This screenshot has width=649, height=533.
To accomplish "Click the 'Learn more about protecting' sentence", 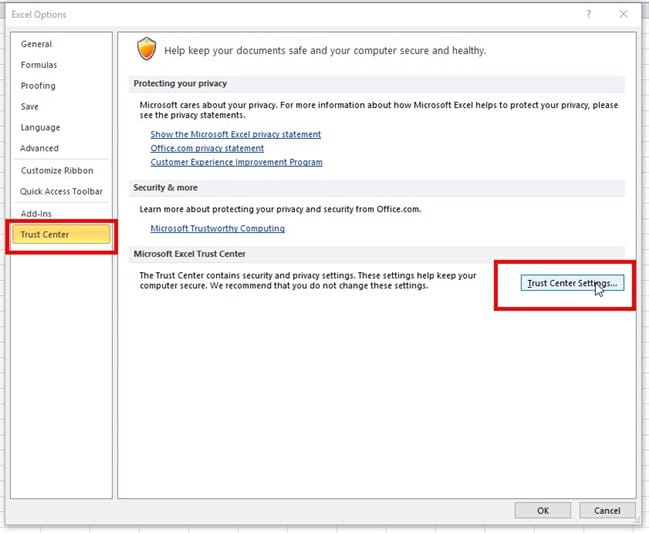I will coord(280,209).
